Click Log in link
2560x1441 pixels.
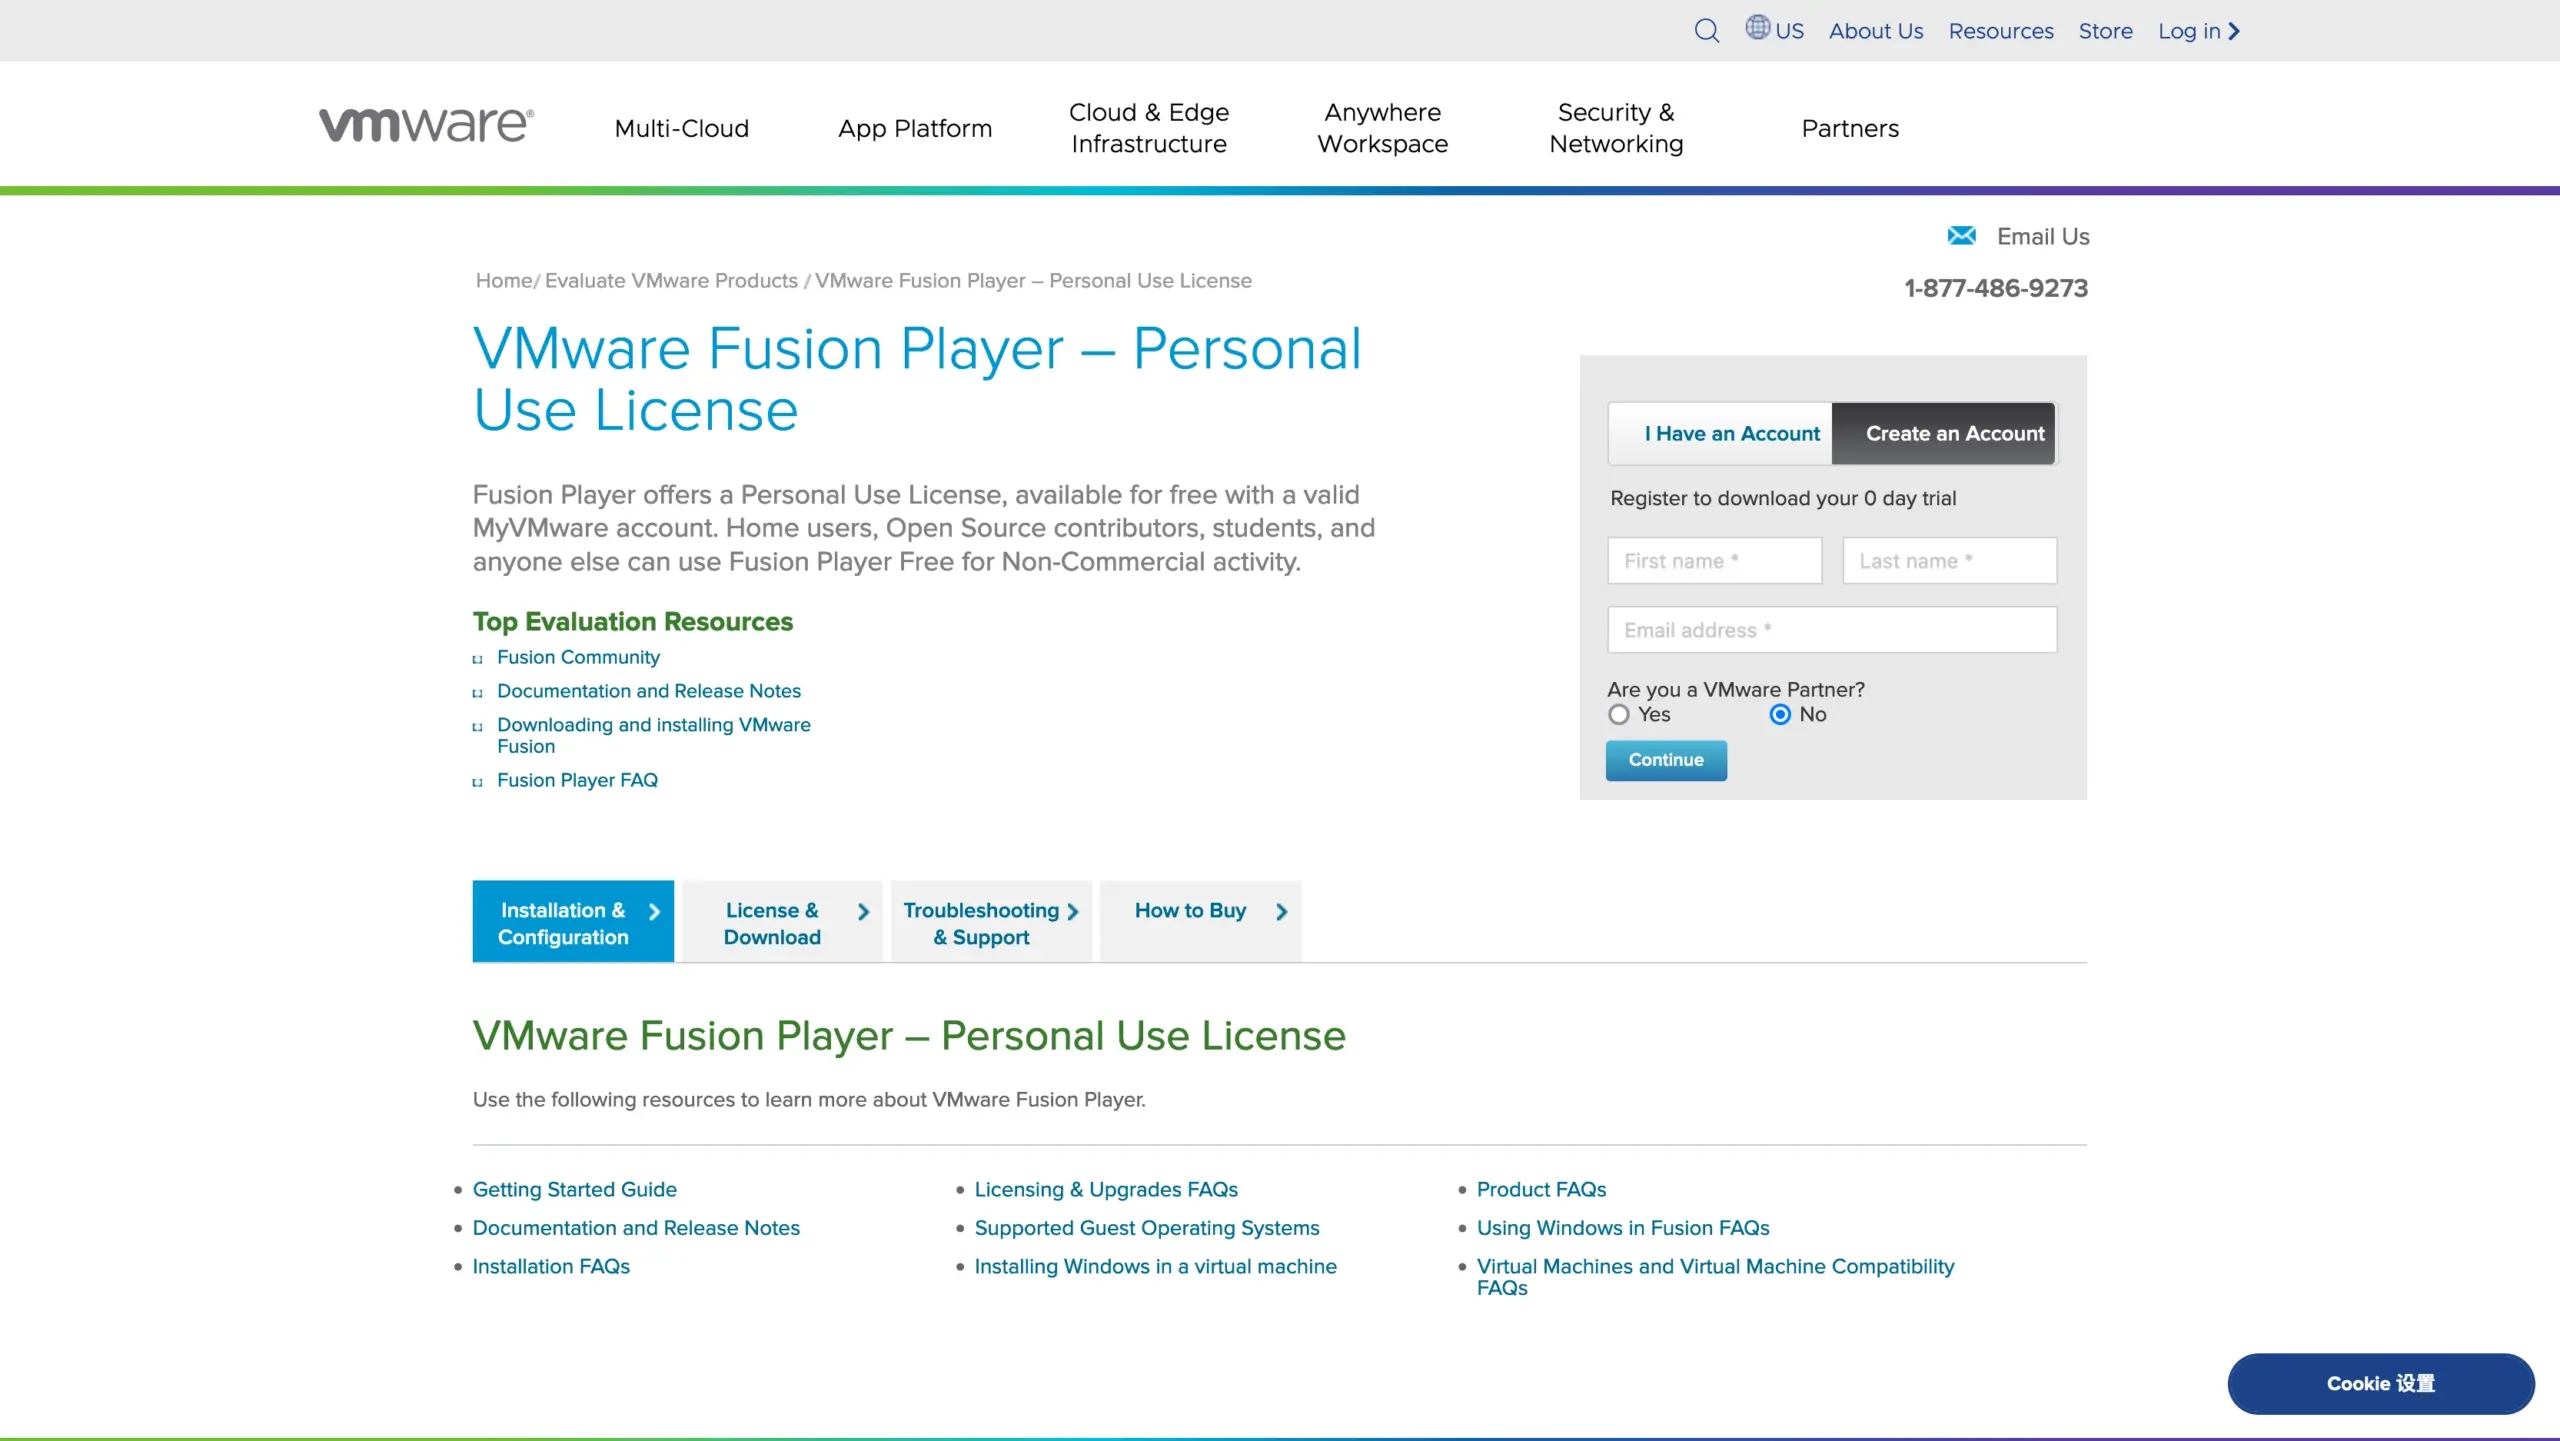pyautogui.click(x=2188, y=31)
